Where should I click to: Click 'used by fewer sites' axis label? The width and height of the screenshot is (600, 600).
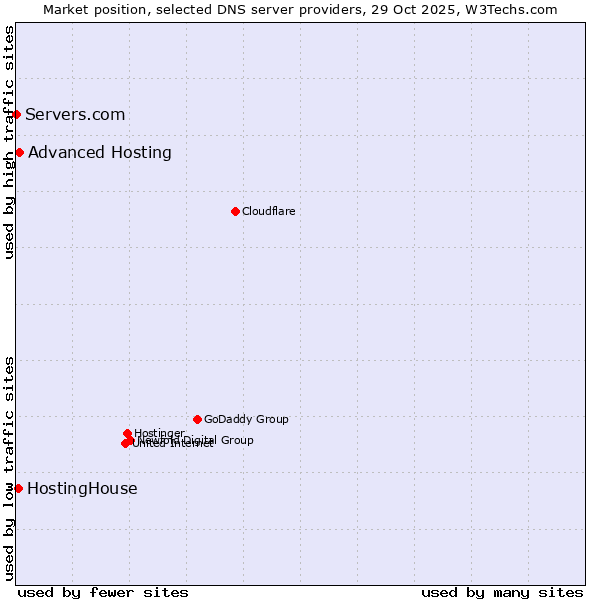click(103, 592)
